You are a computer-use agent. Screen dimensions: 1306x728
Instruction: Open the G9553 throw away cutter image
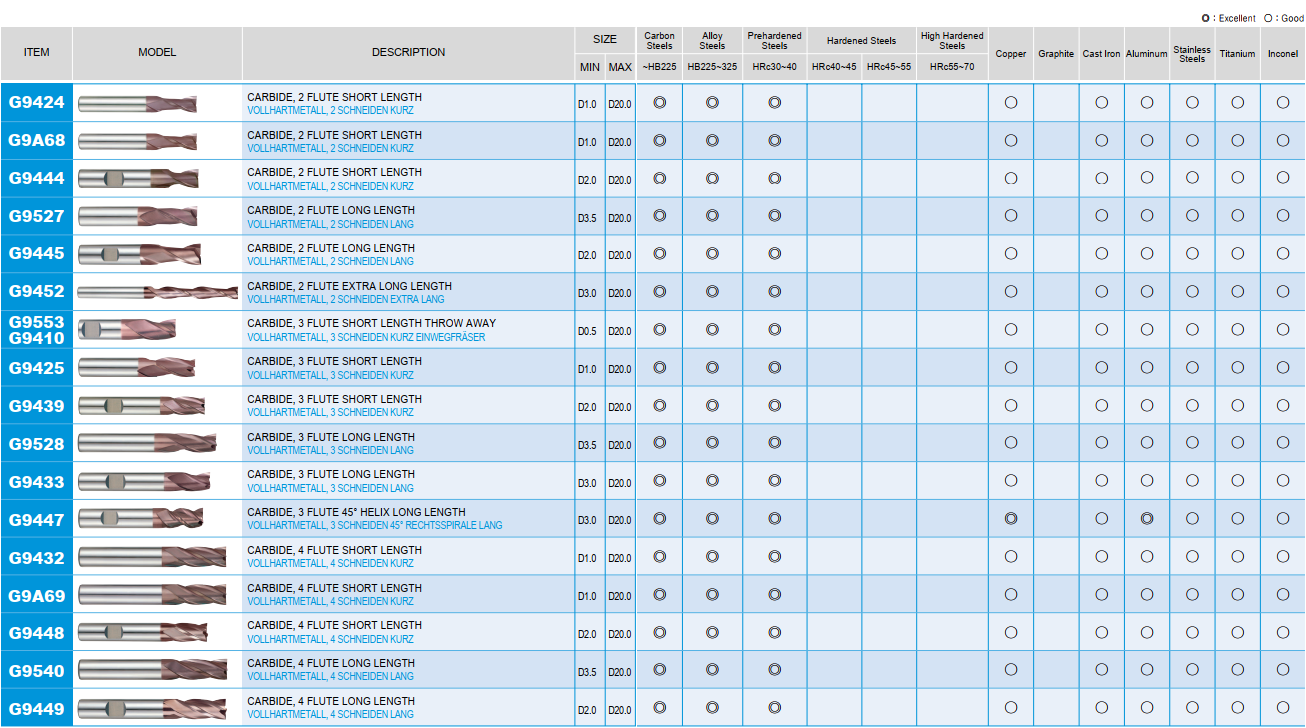127,330
